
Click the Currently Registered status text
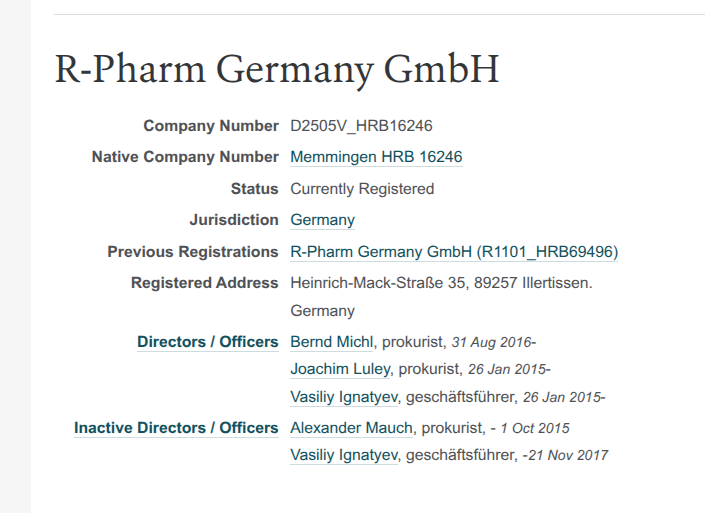click(x=362, y=189)
